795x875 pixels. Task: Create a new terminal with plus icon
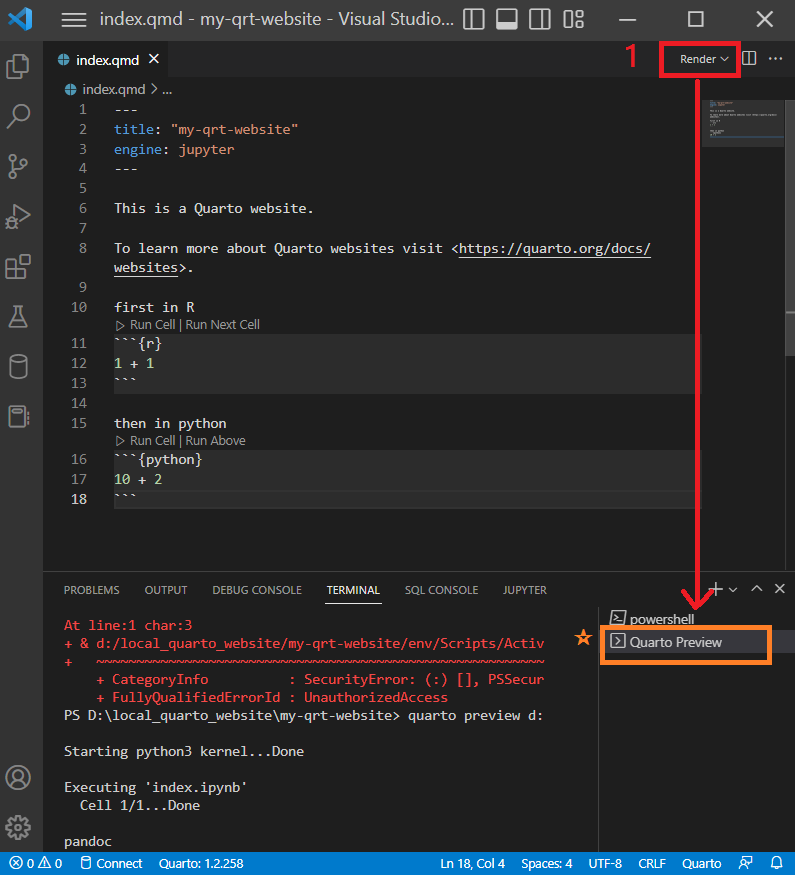[x=716, y=589]
